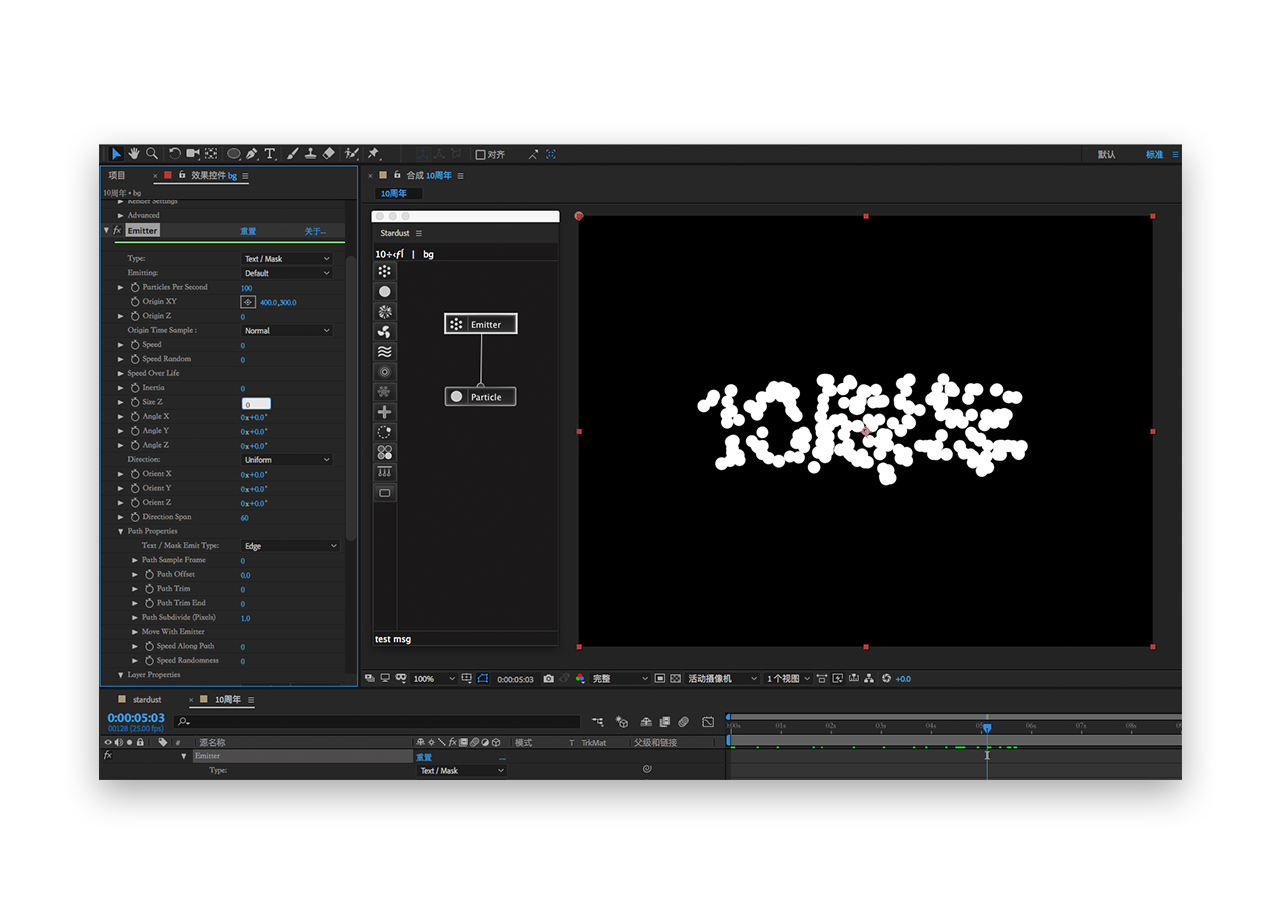Select the 标准 workspace

click(1155, 155)
